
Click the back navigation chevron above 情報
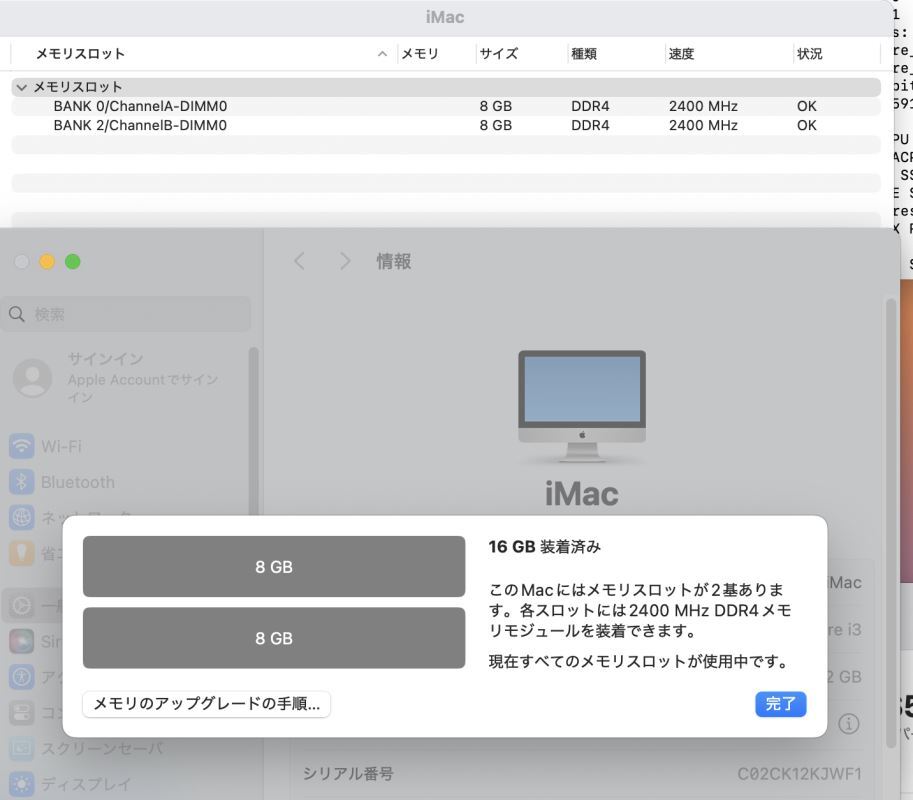(x=298, y=260)
